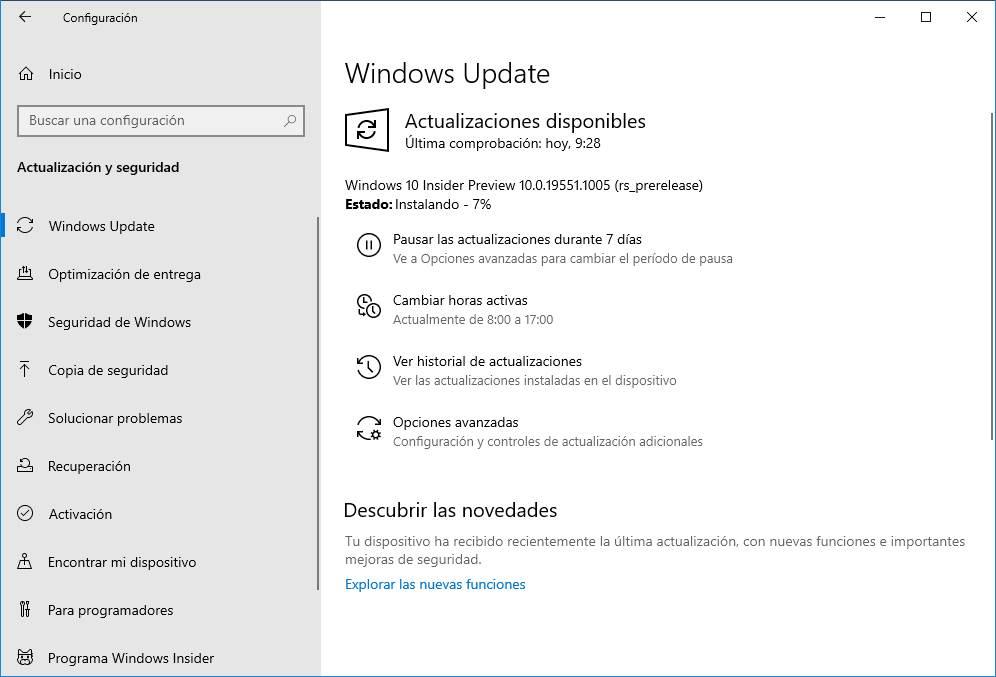Click the Recuperación icon
Viewport: 996px width, 677px height.
tap(25, 466)
